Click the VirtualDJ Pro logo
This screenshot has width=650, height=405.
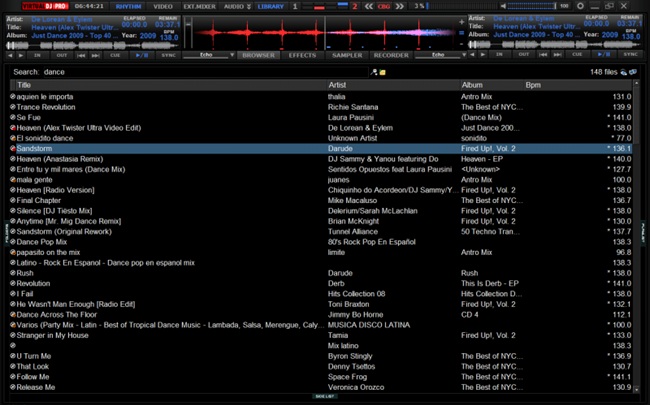(45, 6)
